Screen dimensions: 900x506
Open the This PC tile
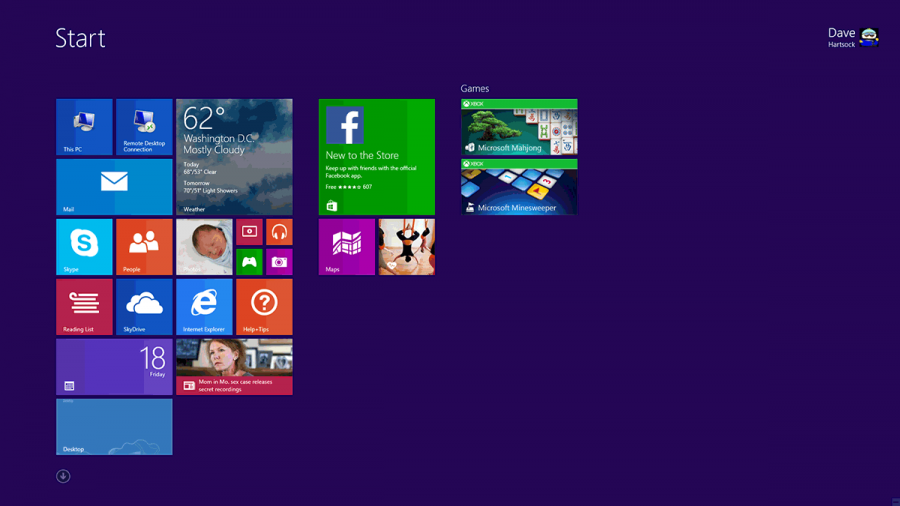84,127
